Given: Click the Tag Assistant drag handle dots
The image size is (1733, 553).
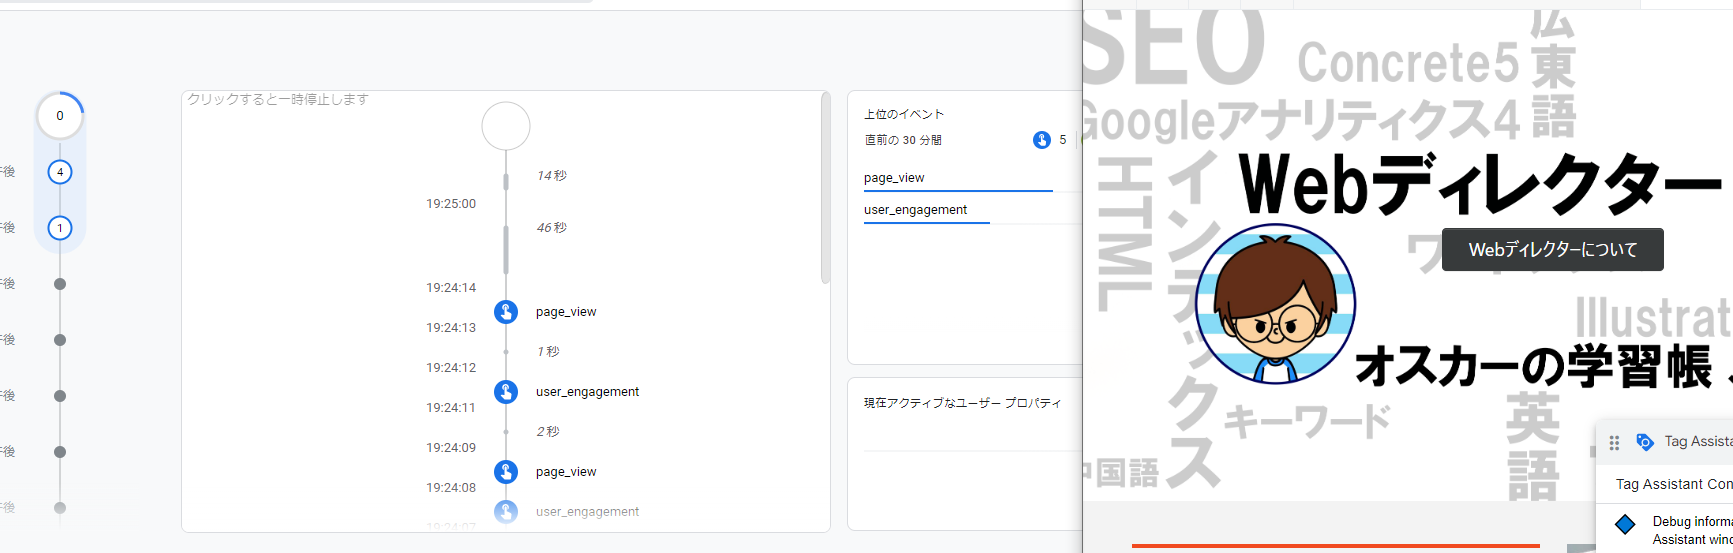Looking at the screenshot, I should tap(1614, 442).
